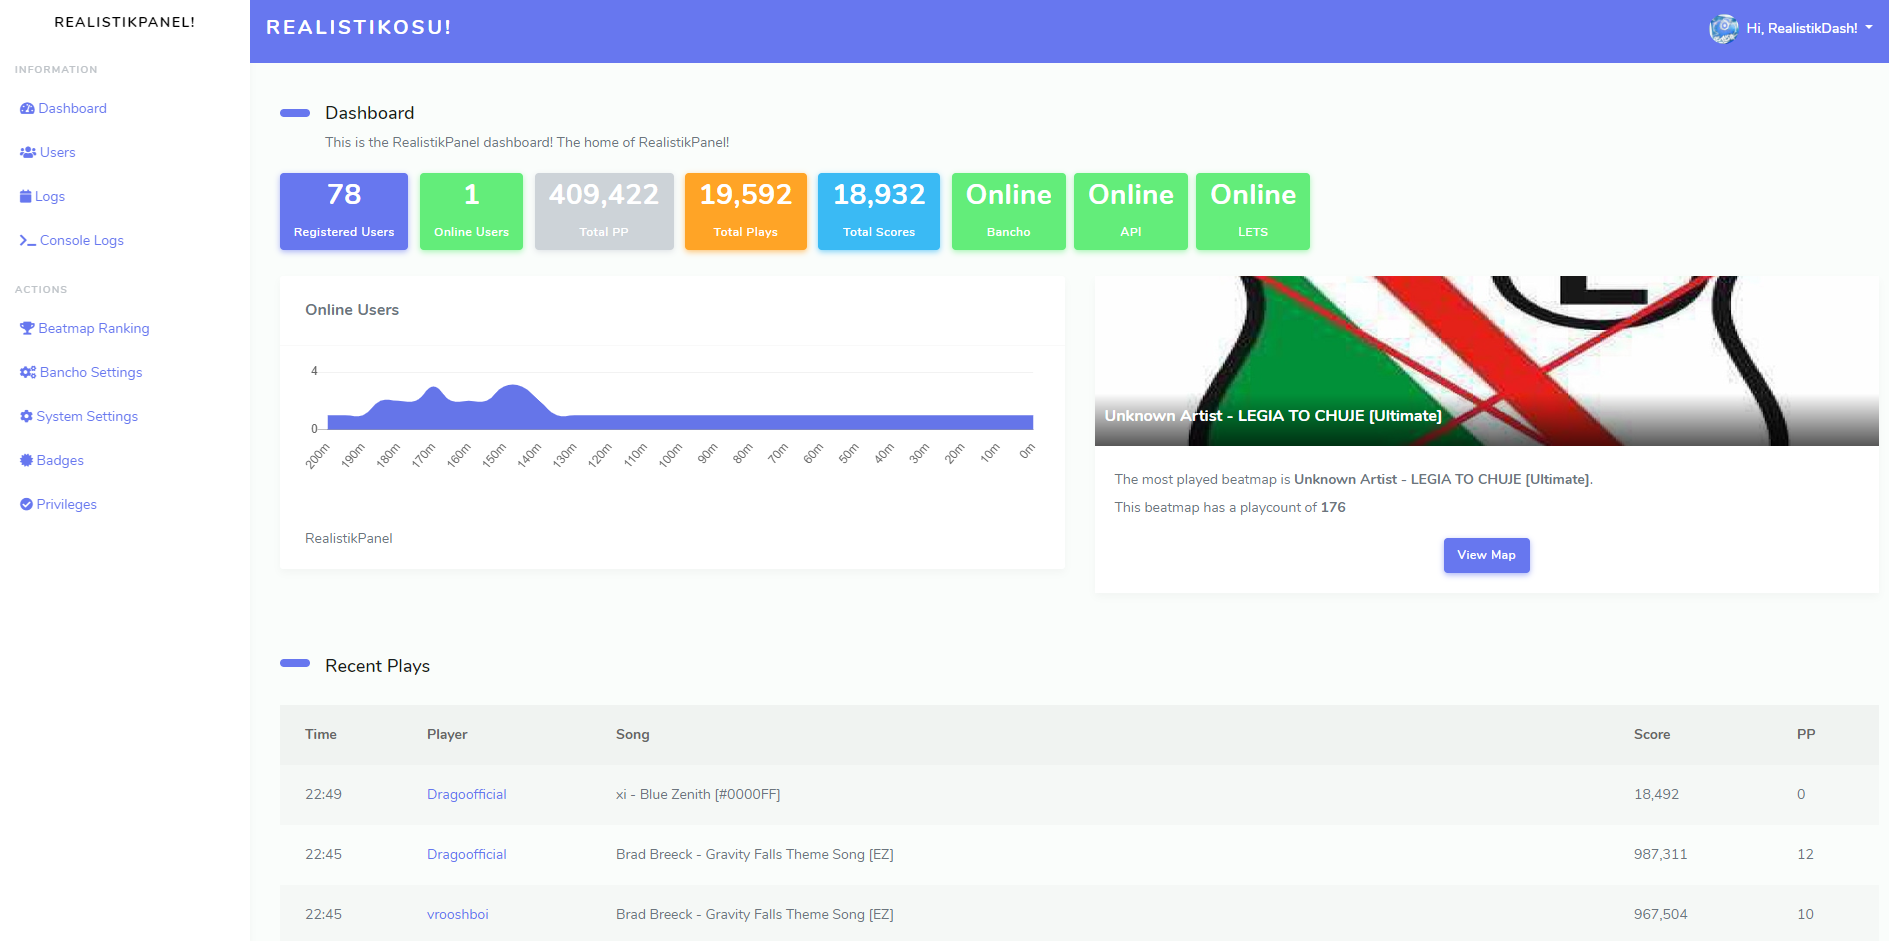The height and width of the screenshot is (941, 1889).
Task: Open Dragoofficial's player profile
Action: click(466, 794)
